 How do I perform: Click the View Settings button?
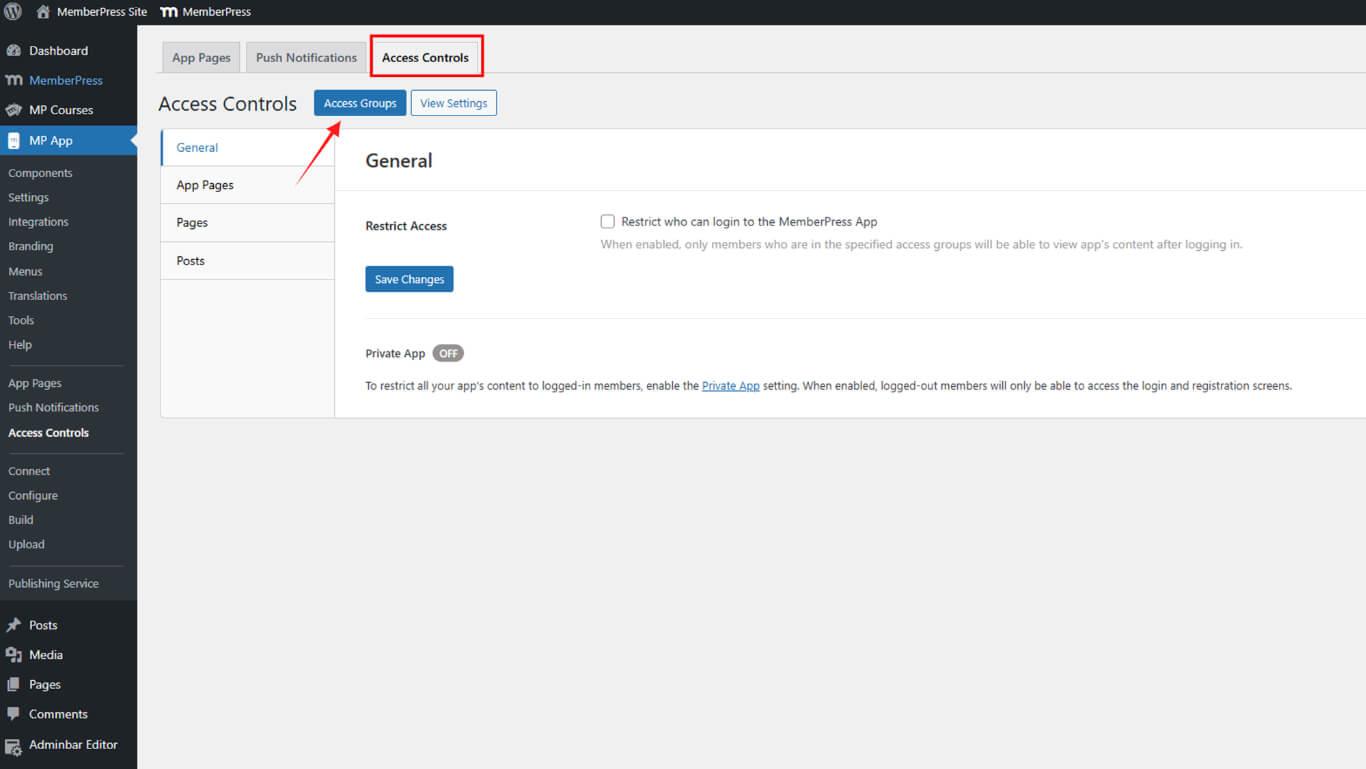[x=453, y=103]
